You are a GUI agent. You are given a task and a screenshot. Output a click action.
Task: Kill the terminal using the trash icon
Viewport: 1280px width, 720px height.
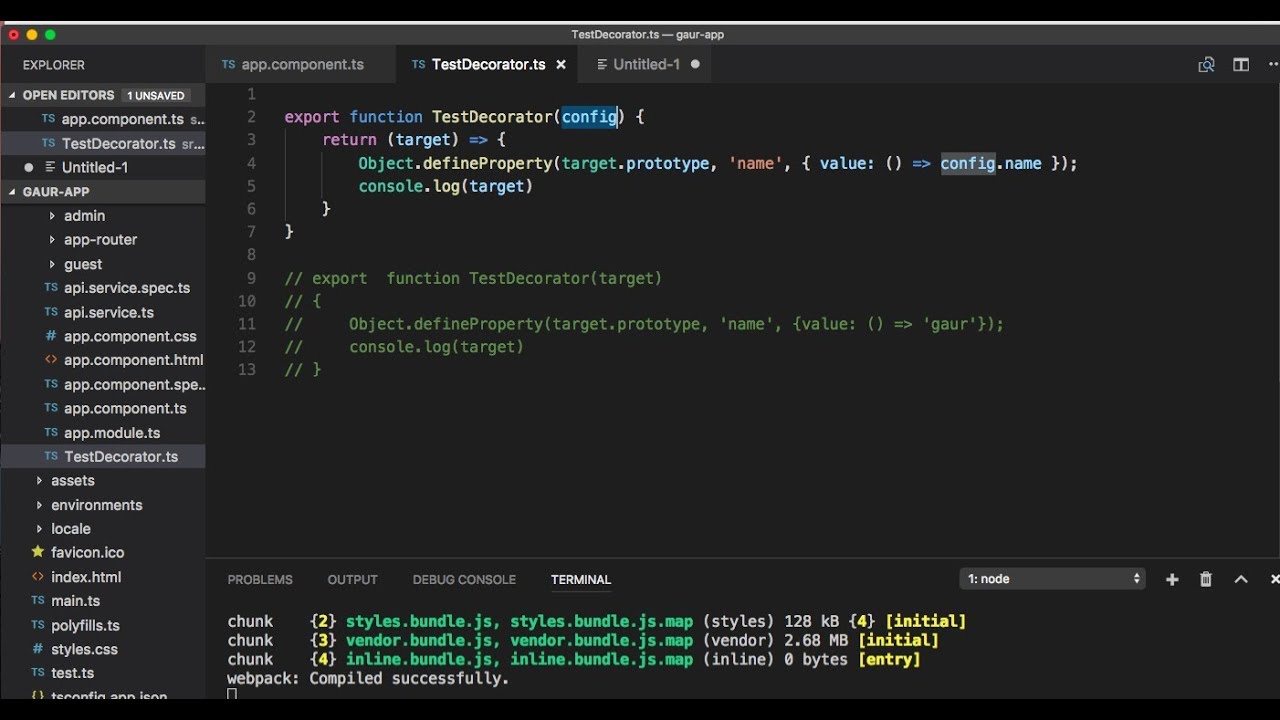[x=1206, y=579]
